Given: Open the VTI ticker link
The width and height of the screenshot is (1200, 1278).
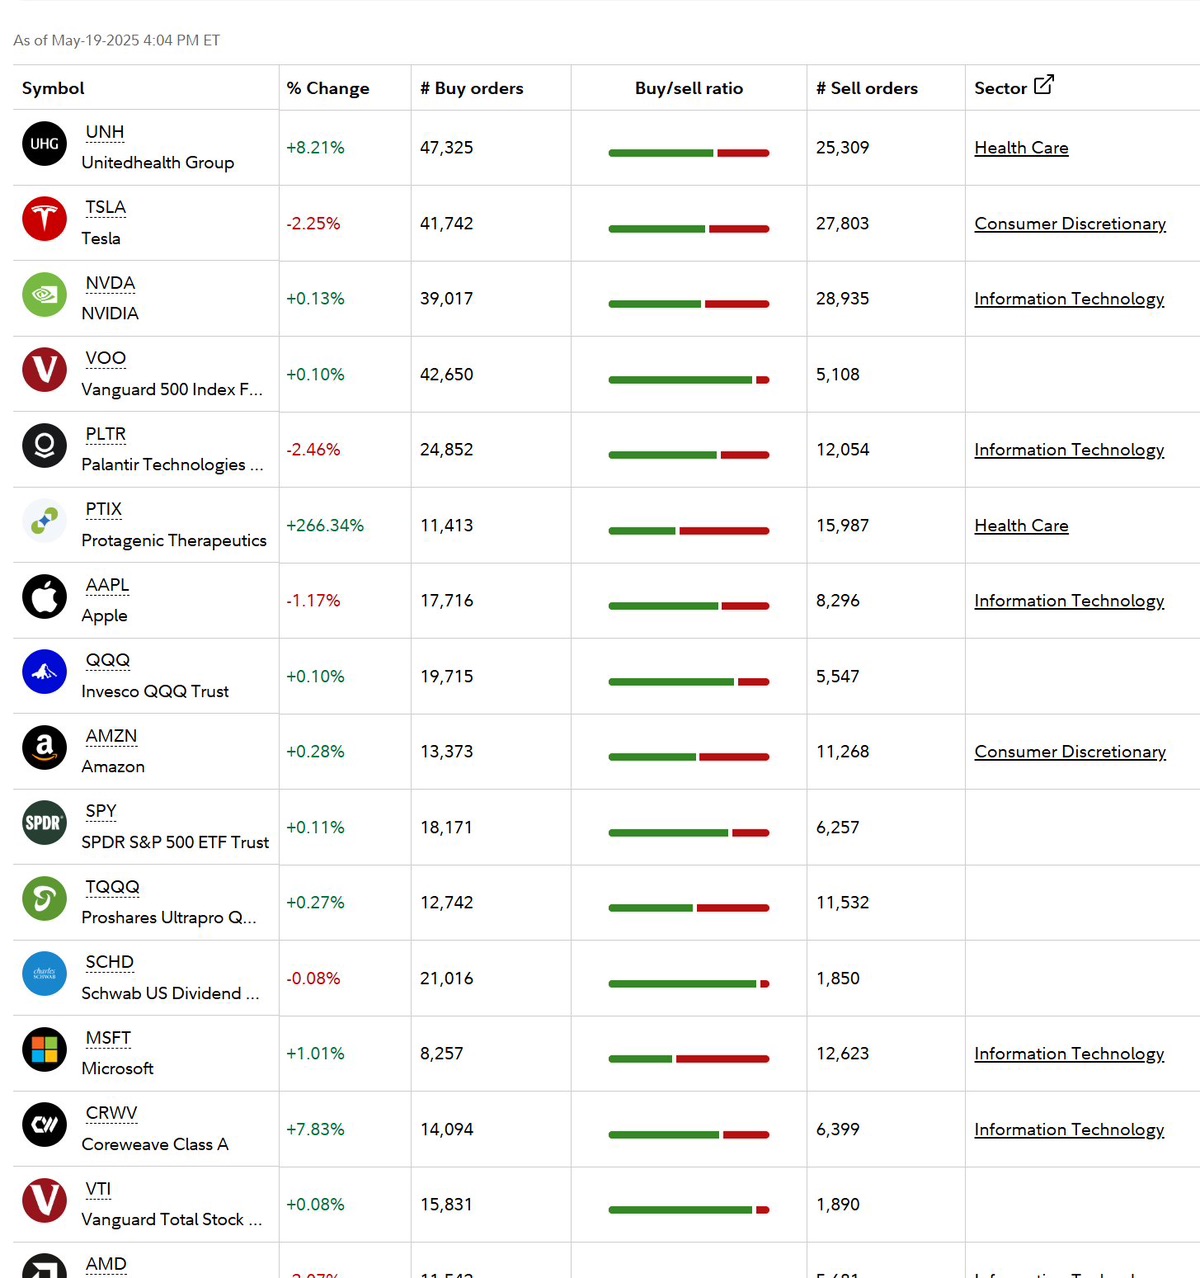Looking at the screenshot, I should (x=98, y=1189).
